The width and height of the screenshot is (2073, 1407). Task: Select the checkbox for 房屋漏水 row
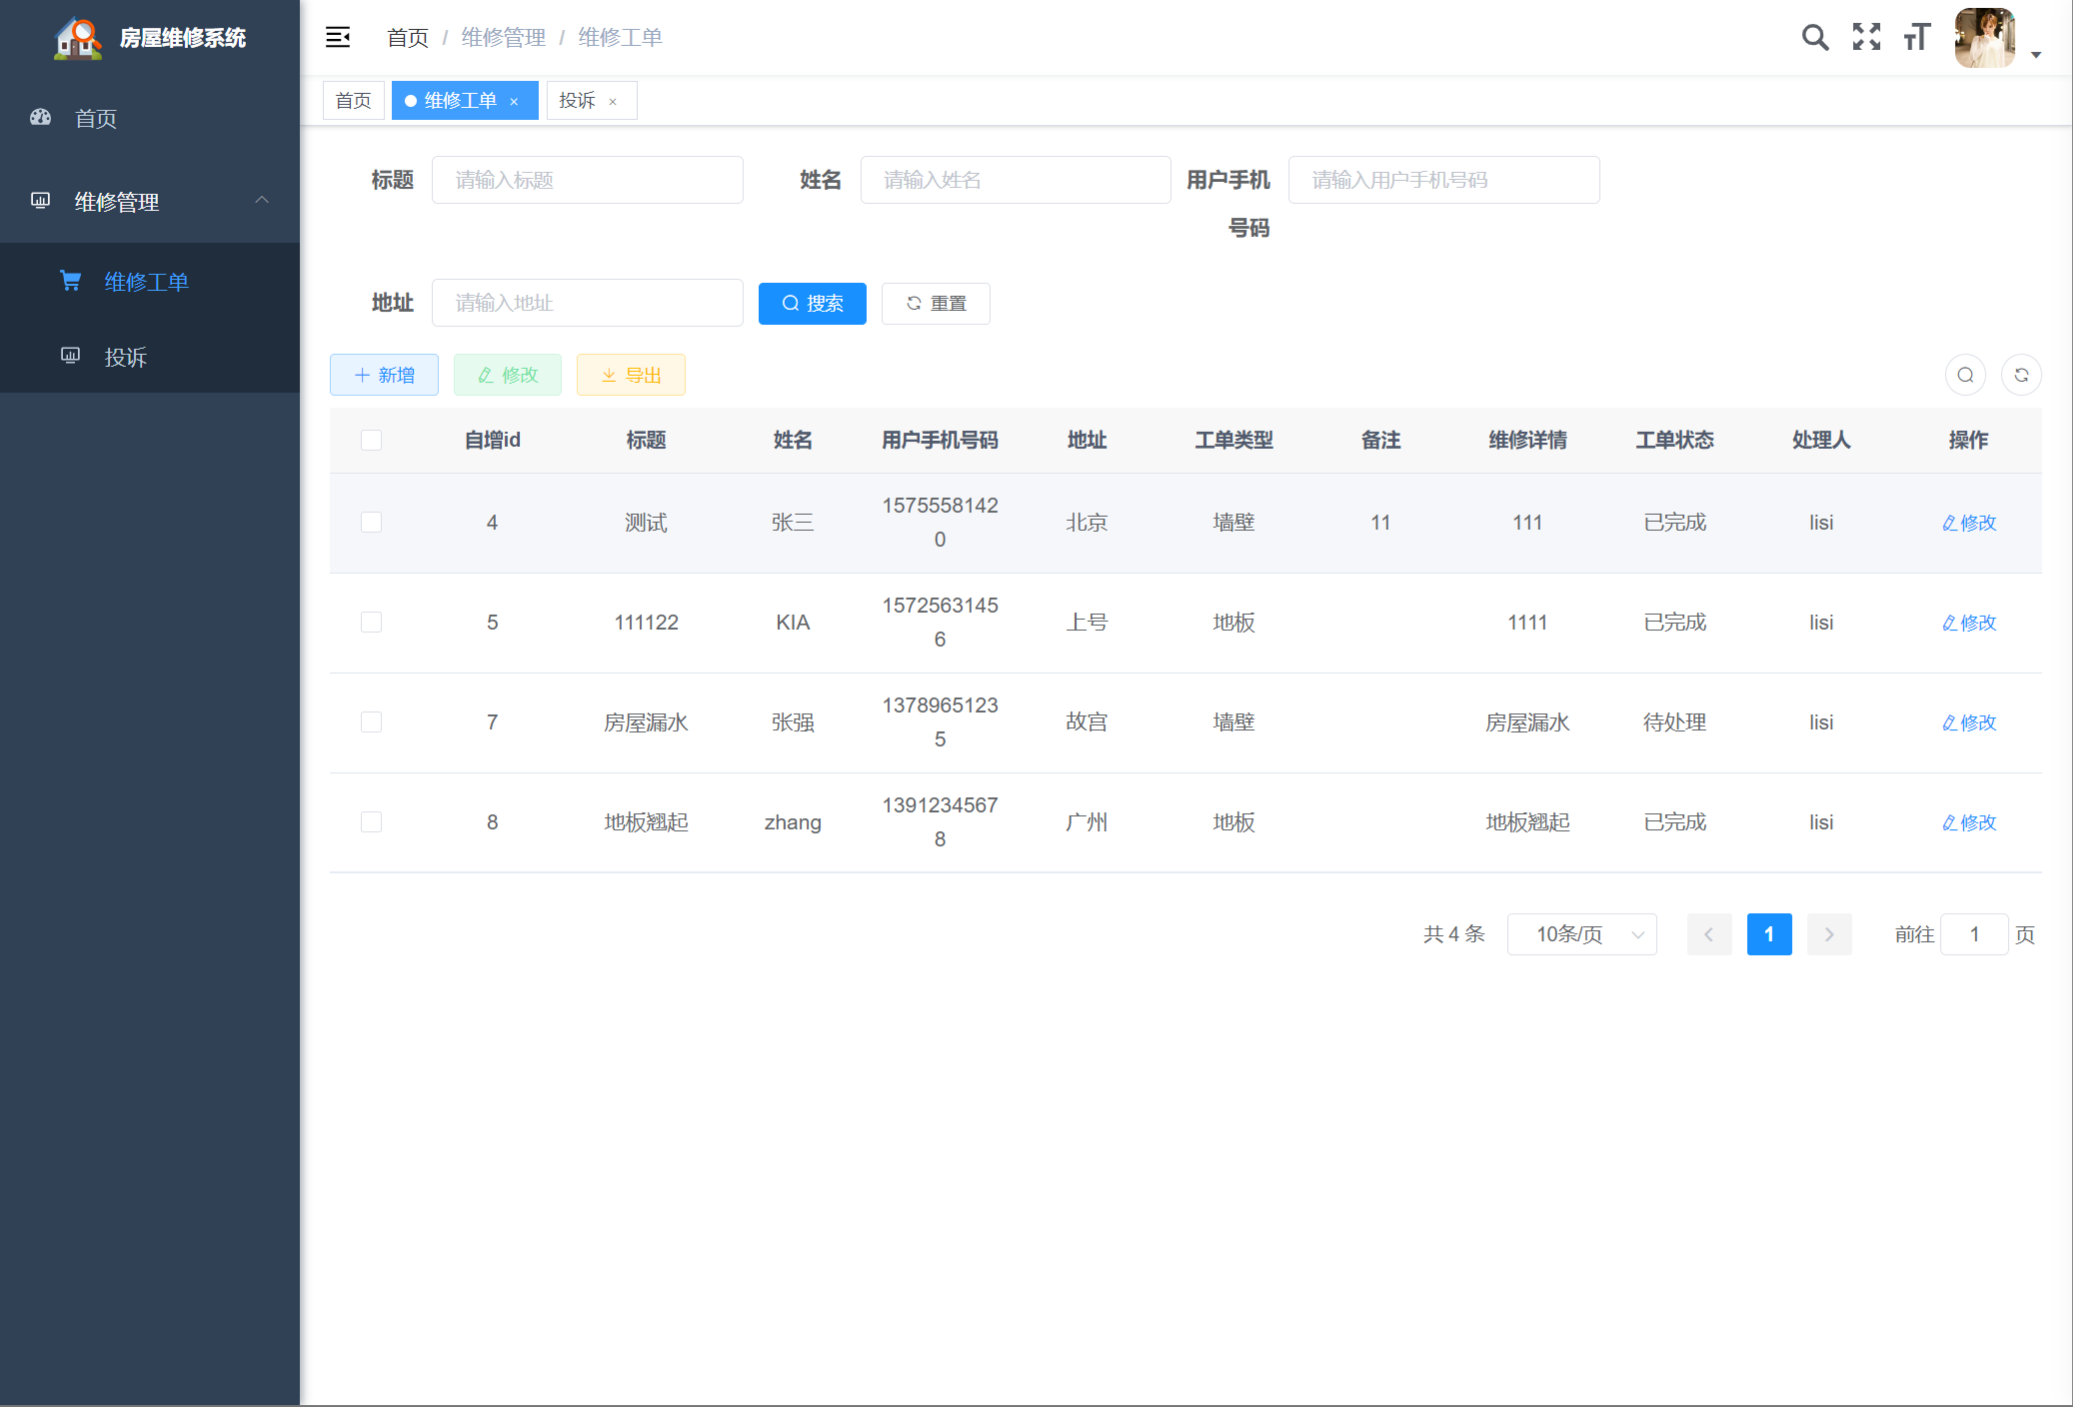tap(371, 722)
